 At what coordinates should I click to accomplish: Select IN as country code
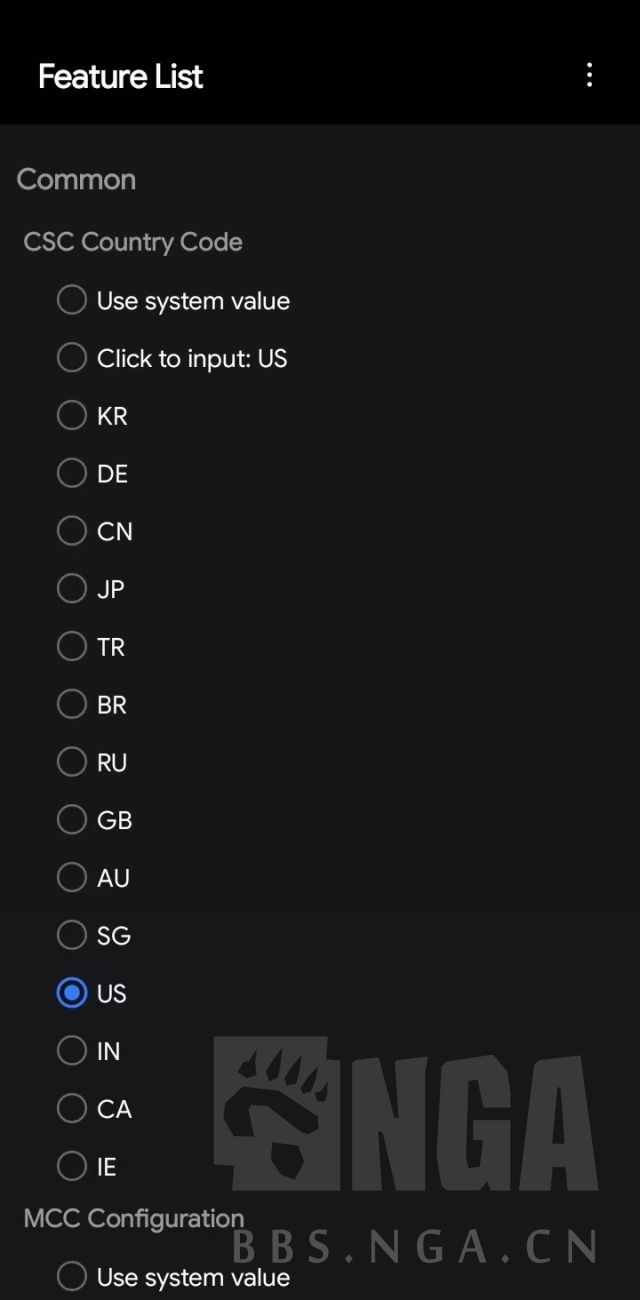click(x=72, y=1051)
